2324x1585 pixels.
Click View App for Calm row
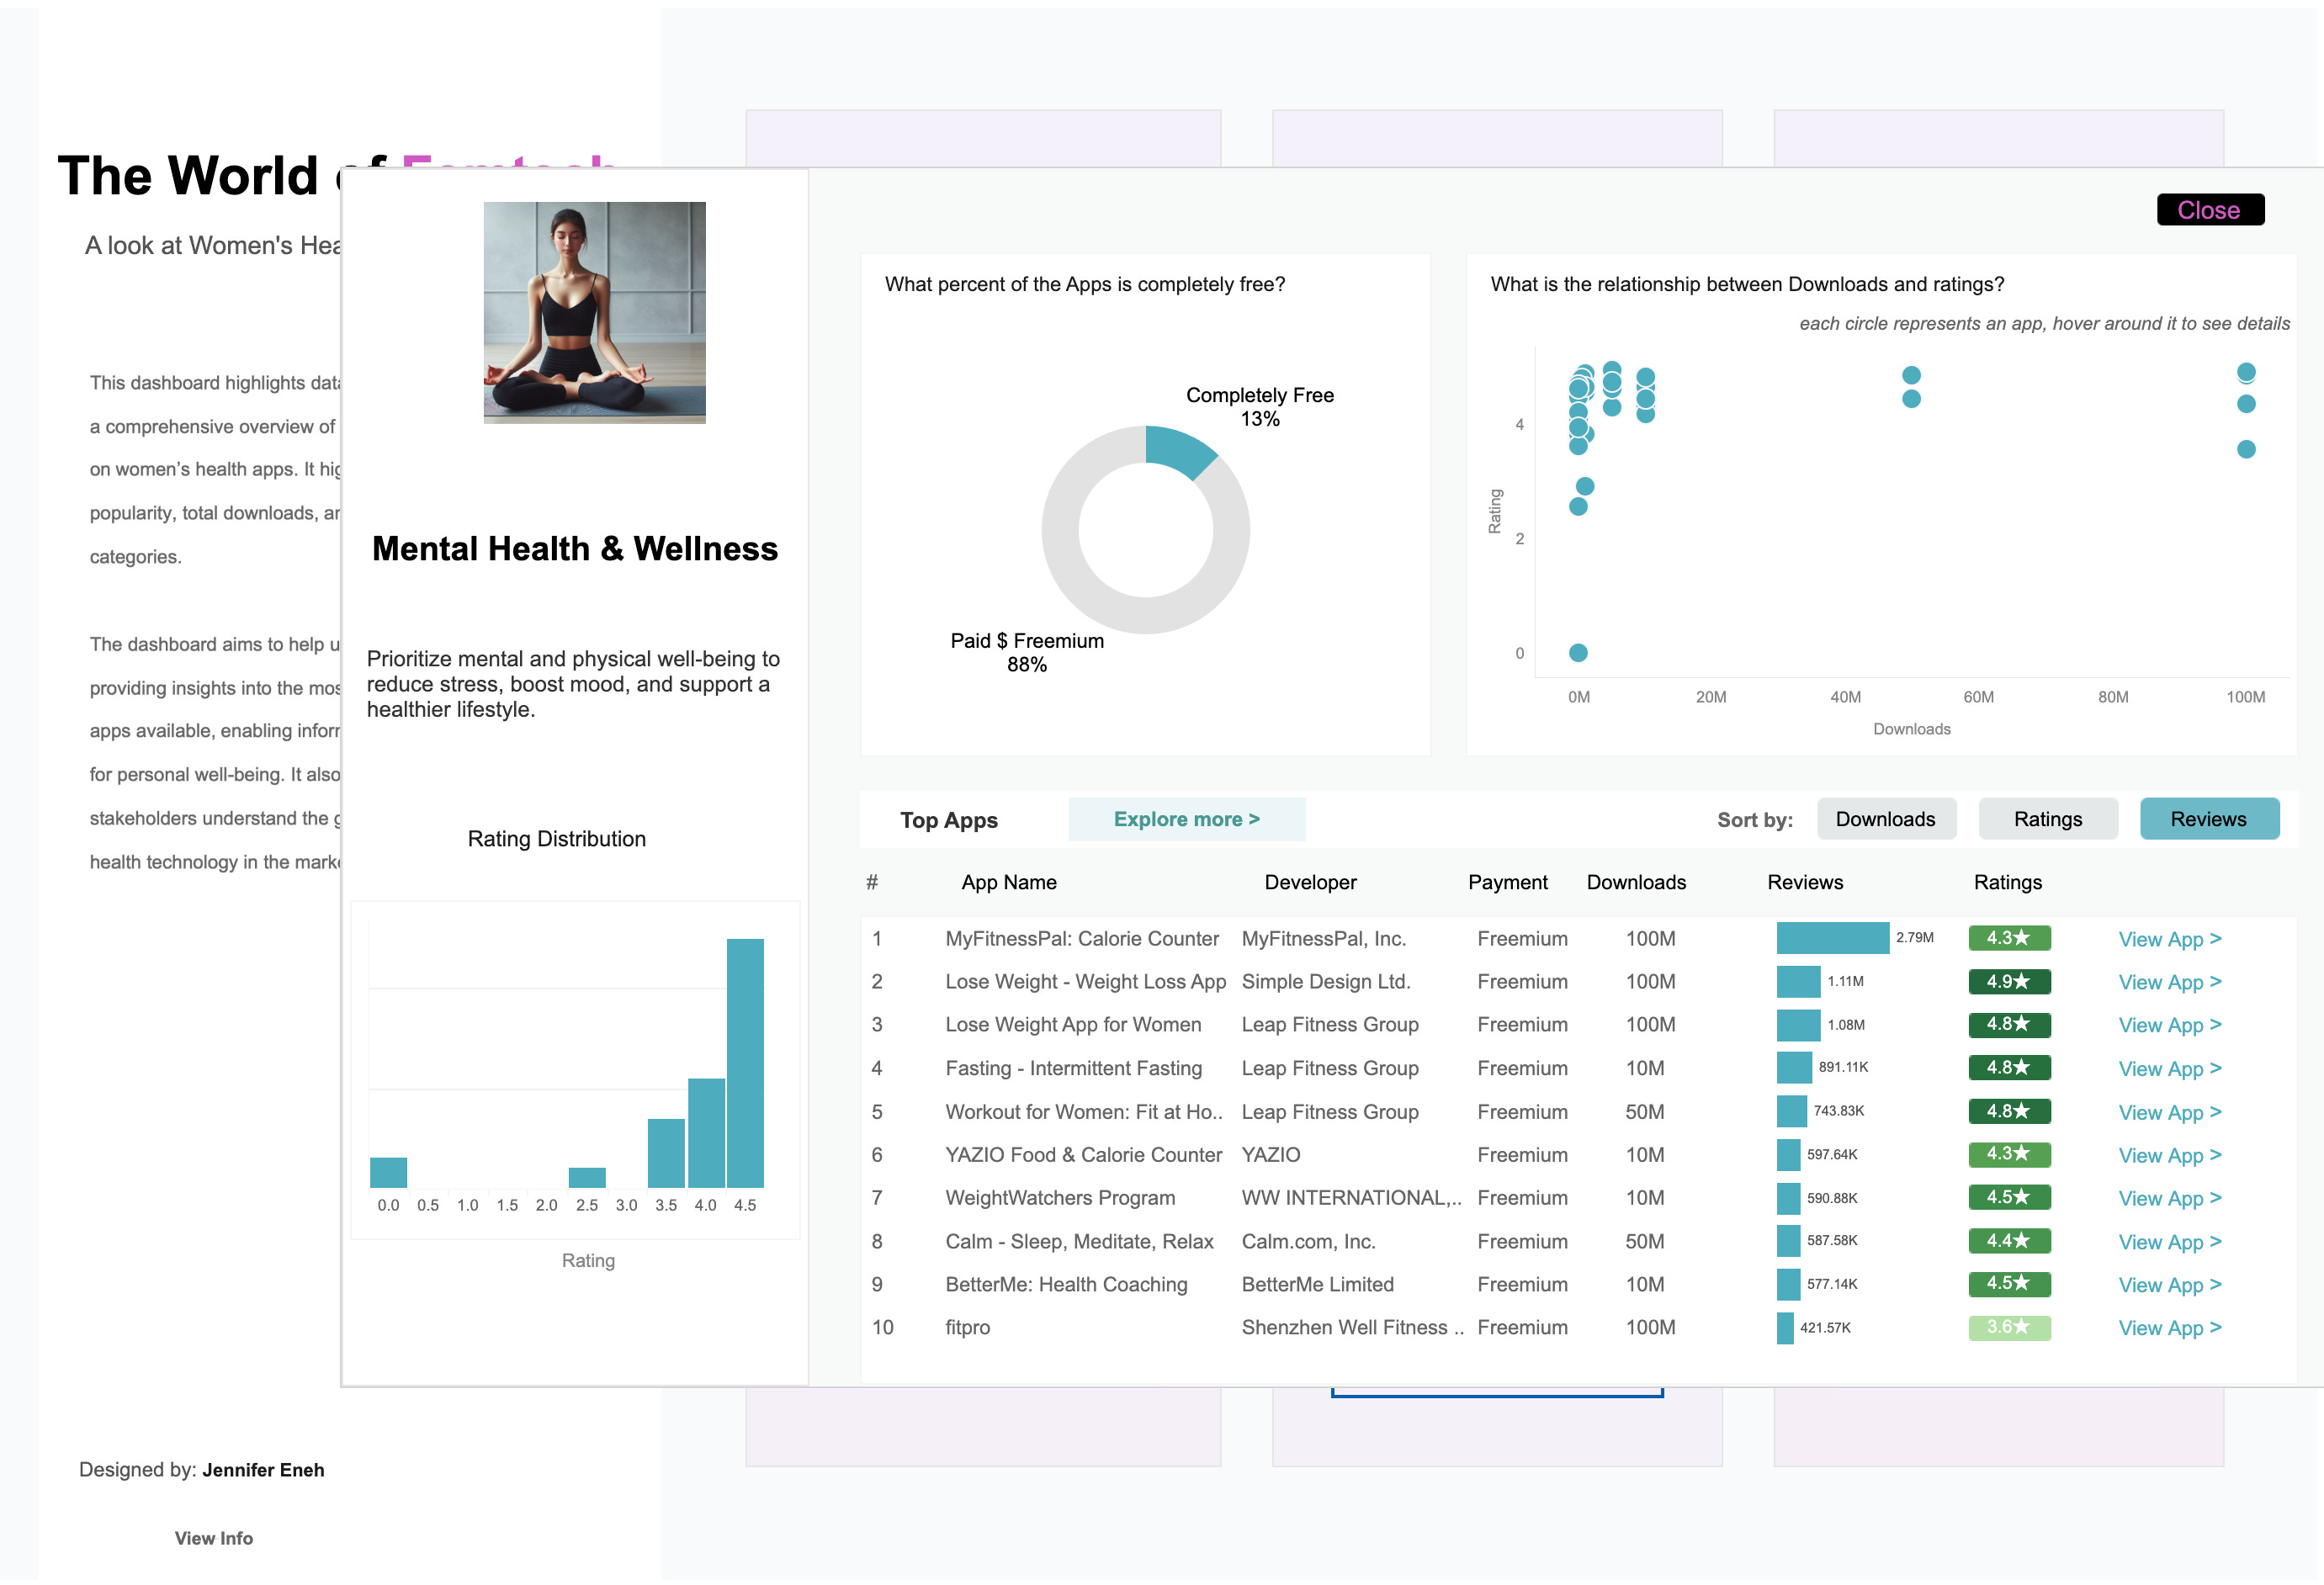point(2169,1242)
